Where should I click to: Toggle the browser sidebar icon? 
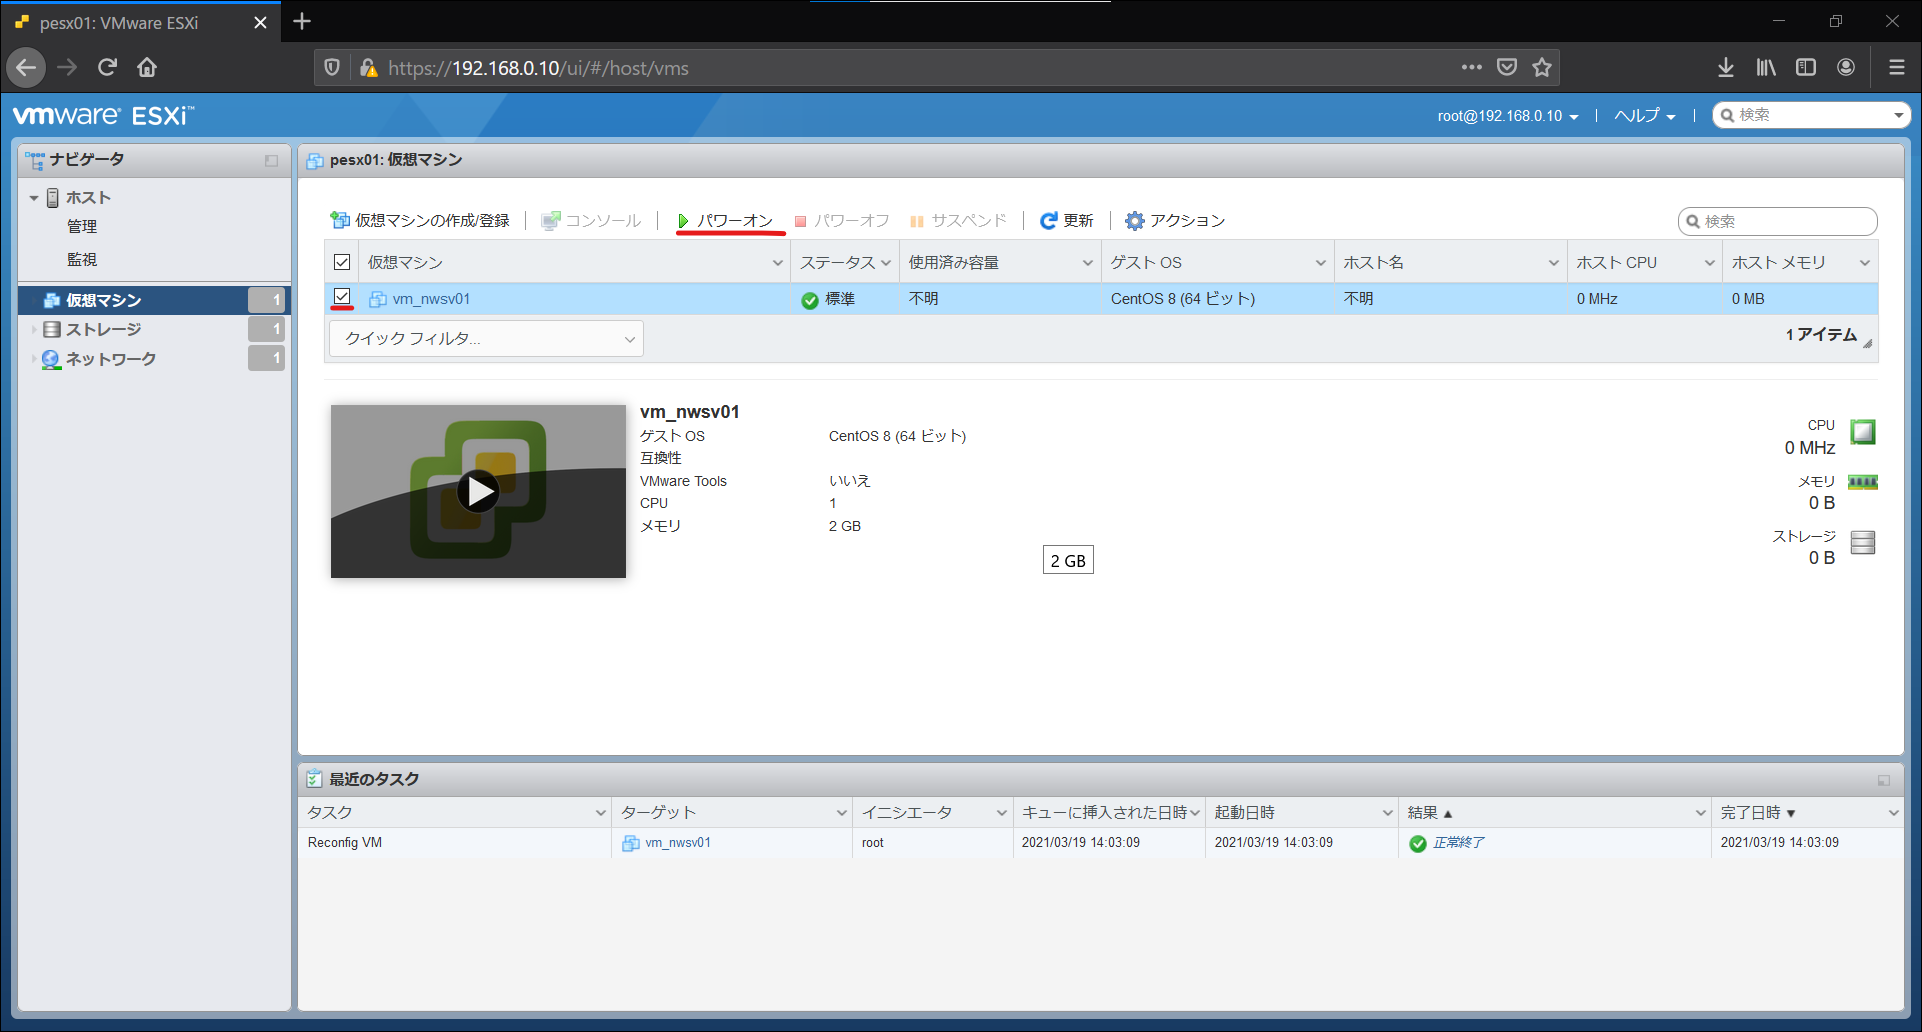coord(1806,68)
